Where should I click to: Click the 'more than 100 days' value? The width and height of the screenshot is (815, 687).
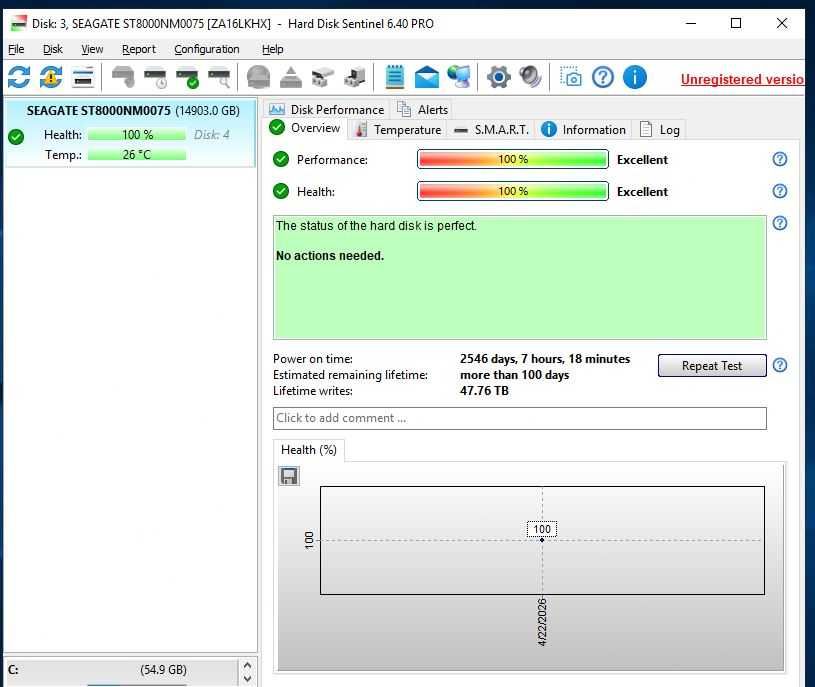point(514,375)
